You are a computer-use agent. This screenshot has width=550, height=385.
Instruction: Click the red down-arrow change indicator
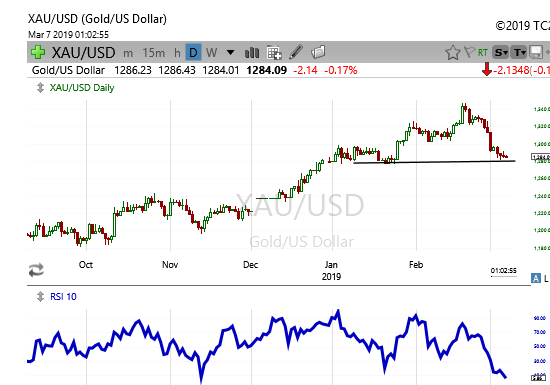point(487,70)
